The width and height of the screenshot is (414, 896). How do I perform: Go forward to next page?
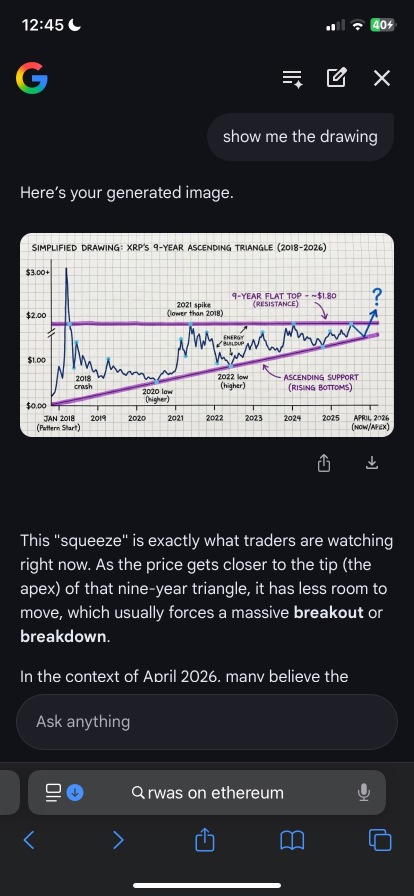(118, 840)
